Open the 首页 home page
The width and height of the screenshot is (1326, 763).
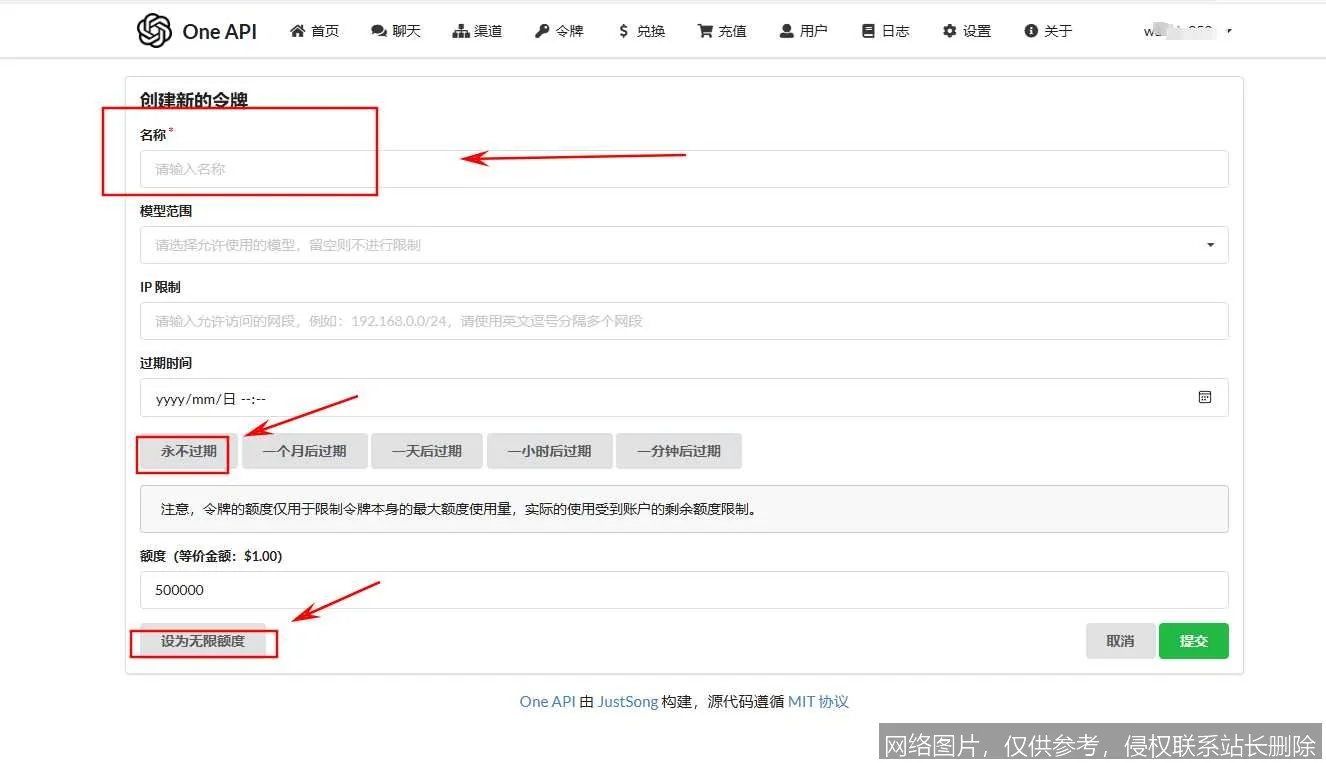tap(314, 30)
